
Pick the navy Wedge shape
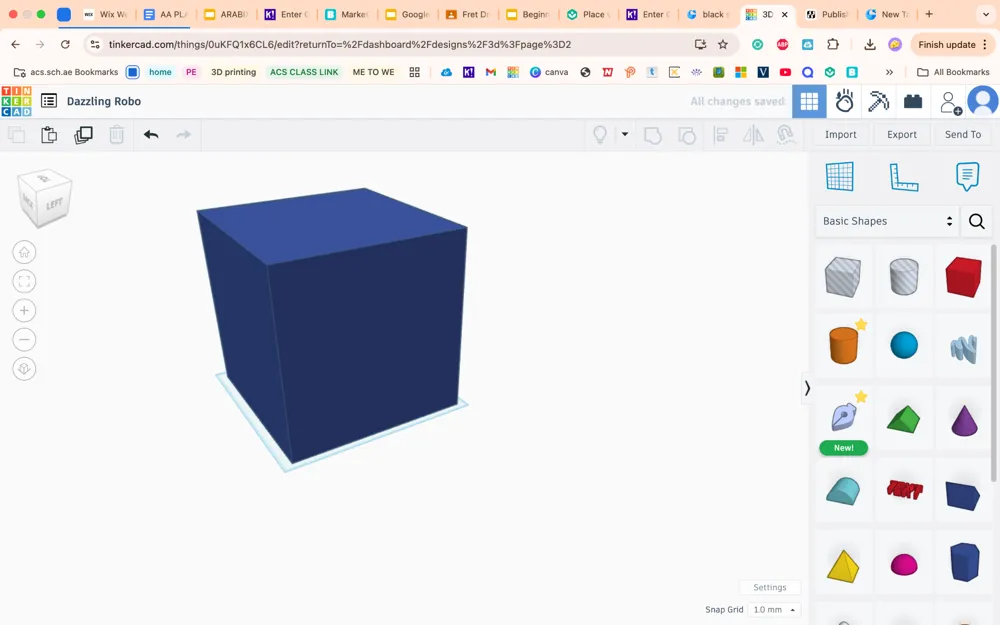963,496
